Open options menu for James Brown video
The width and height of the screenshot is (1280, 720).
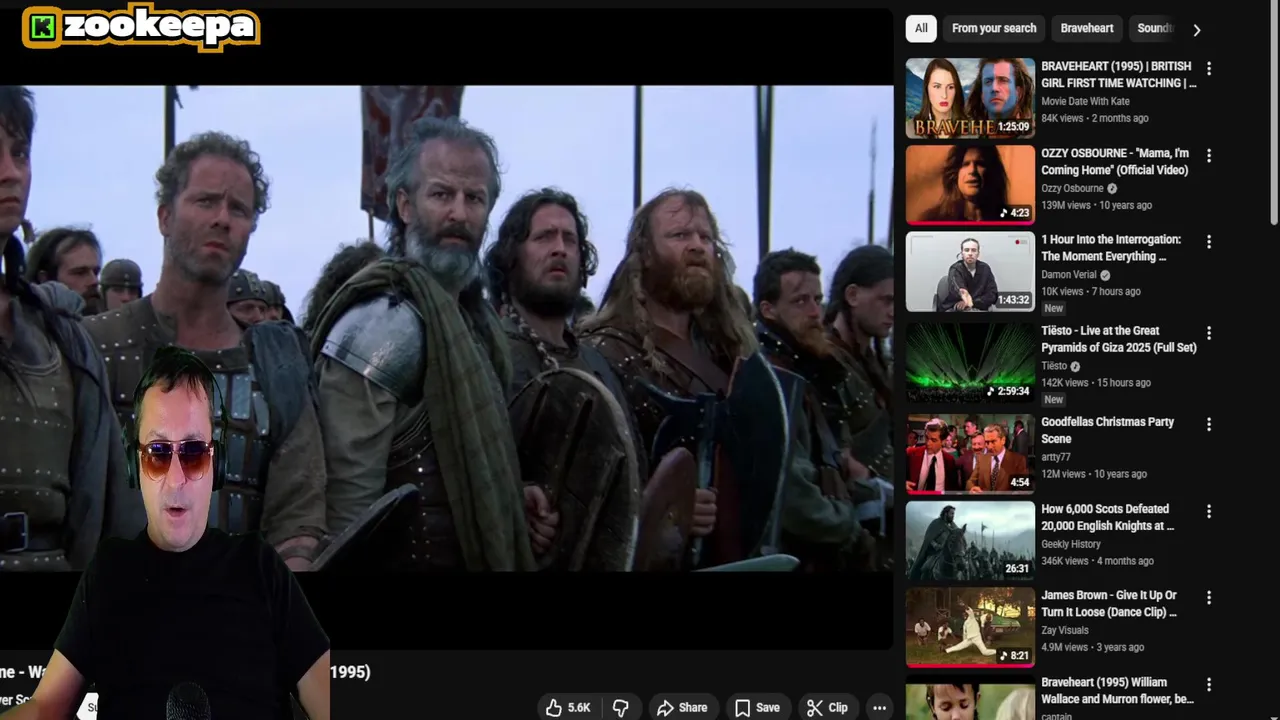[1208, 597]
